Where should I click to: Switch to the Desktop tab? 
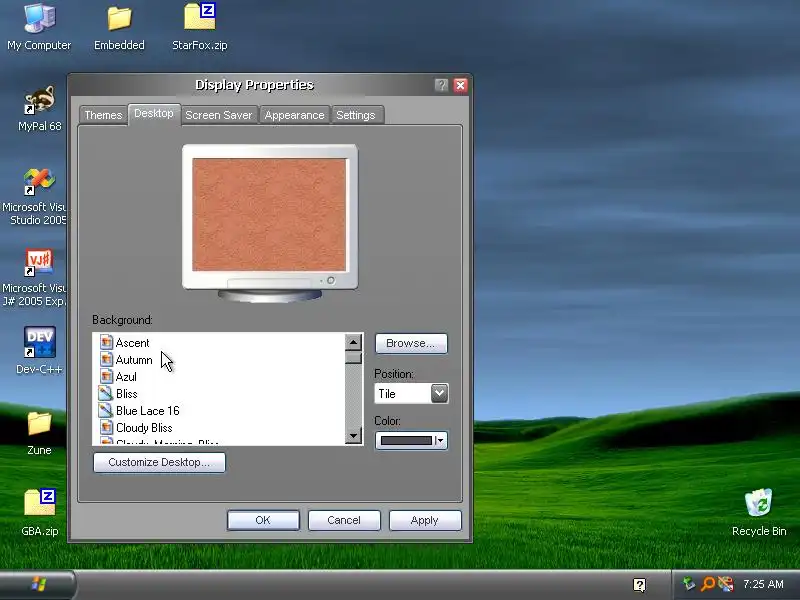point(154,113)
